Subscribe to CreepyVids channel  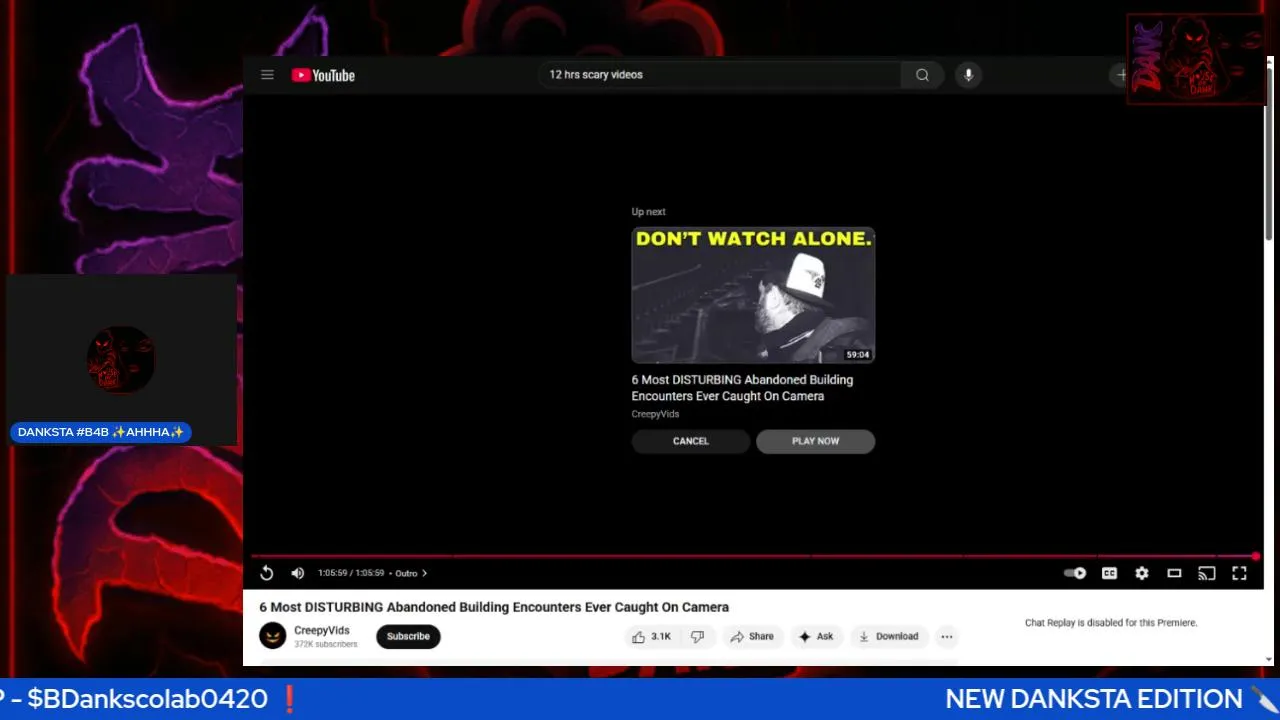(x=408, y=636)
